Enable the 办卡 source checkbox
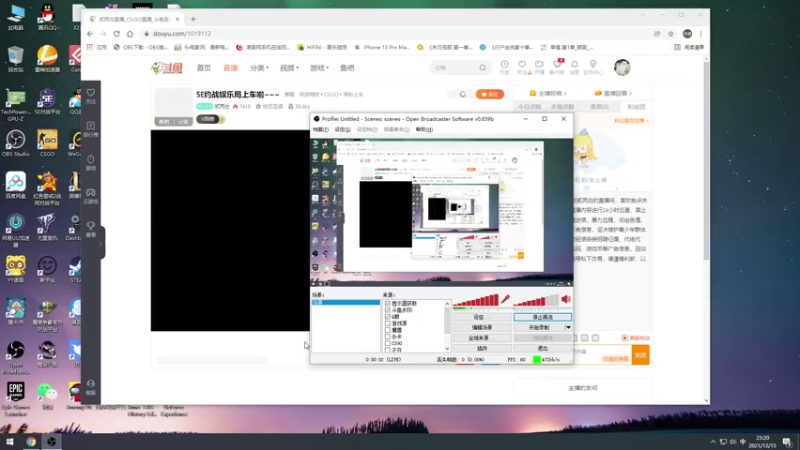Image resolution: width=800 pixels, height=450 pixels. click(388, 337)
